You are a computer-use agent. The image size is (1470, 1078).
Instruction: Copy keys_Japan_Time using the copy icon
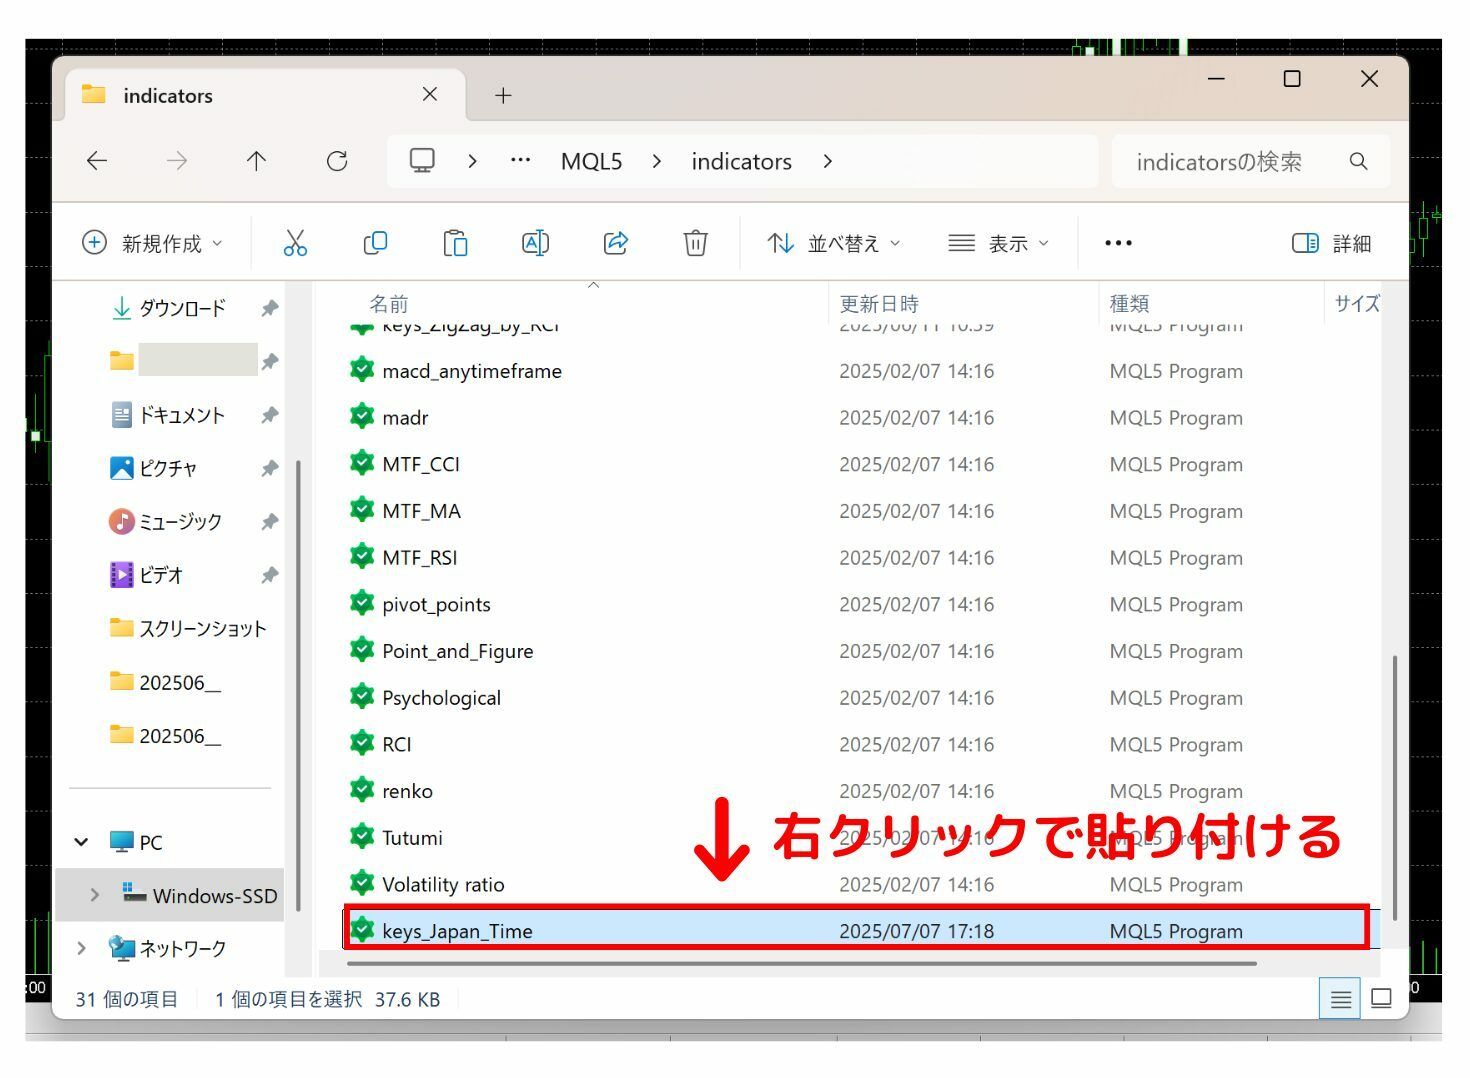[x=375, y=242]
